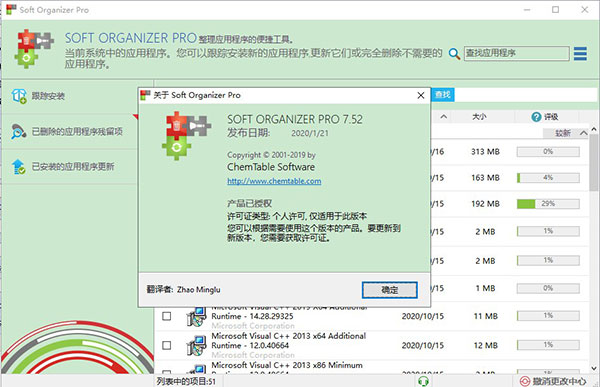Click the magnifier search icon in header

point(454,54)
